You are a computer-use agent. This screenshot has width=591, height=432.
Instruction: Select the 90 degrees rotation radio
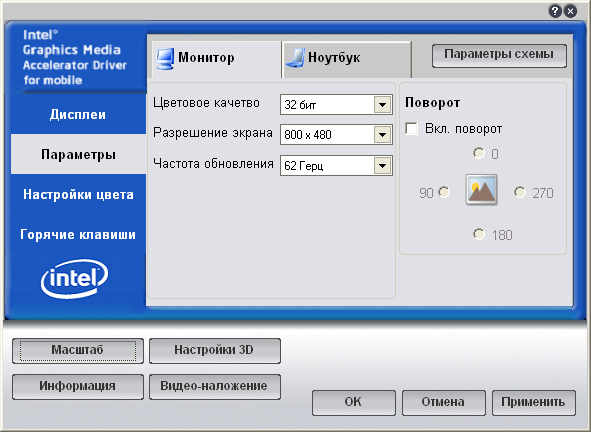[x=444, y=192]
